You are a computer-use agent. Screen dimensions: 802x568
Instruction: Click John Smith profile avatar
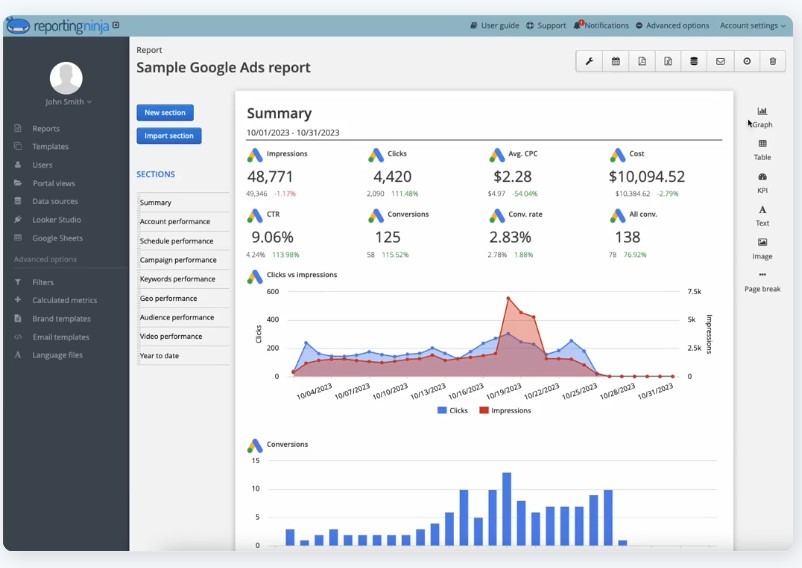coord(66,78)
